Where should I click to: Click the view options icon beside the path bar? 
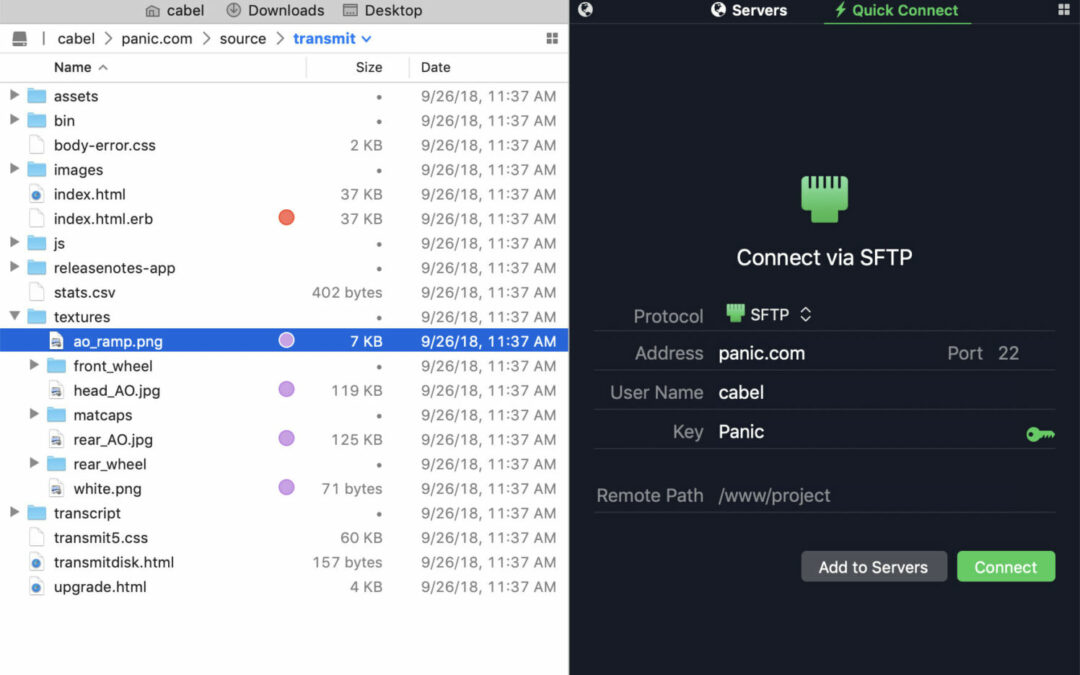pos(552,38)
